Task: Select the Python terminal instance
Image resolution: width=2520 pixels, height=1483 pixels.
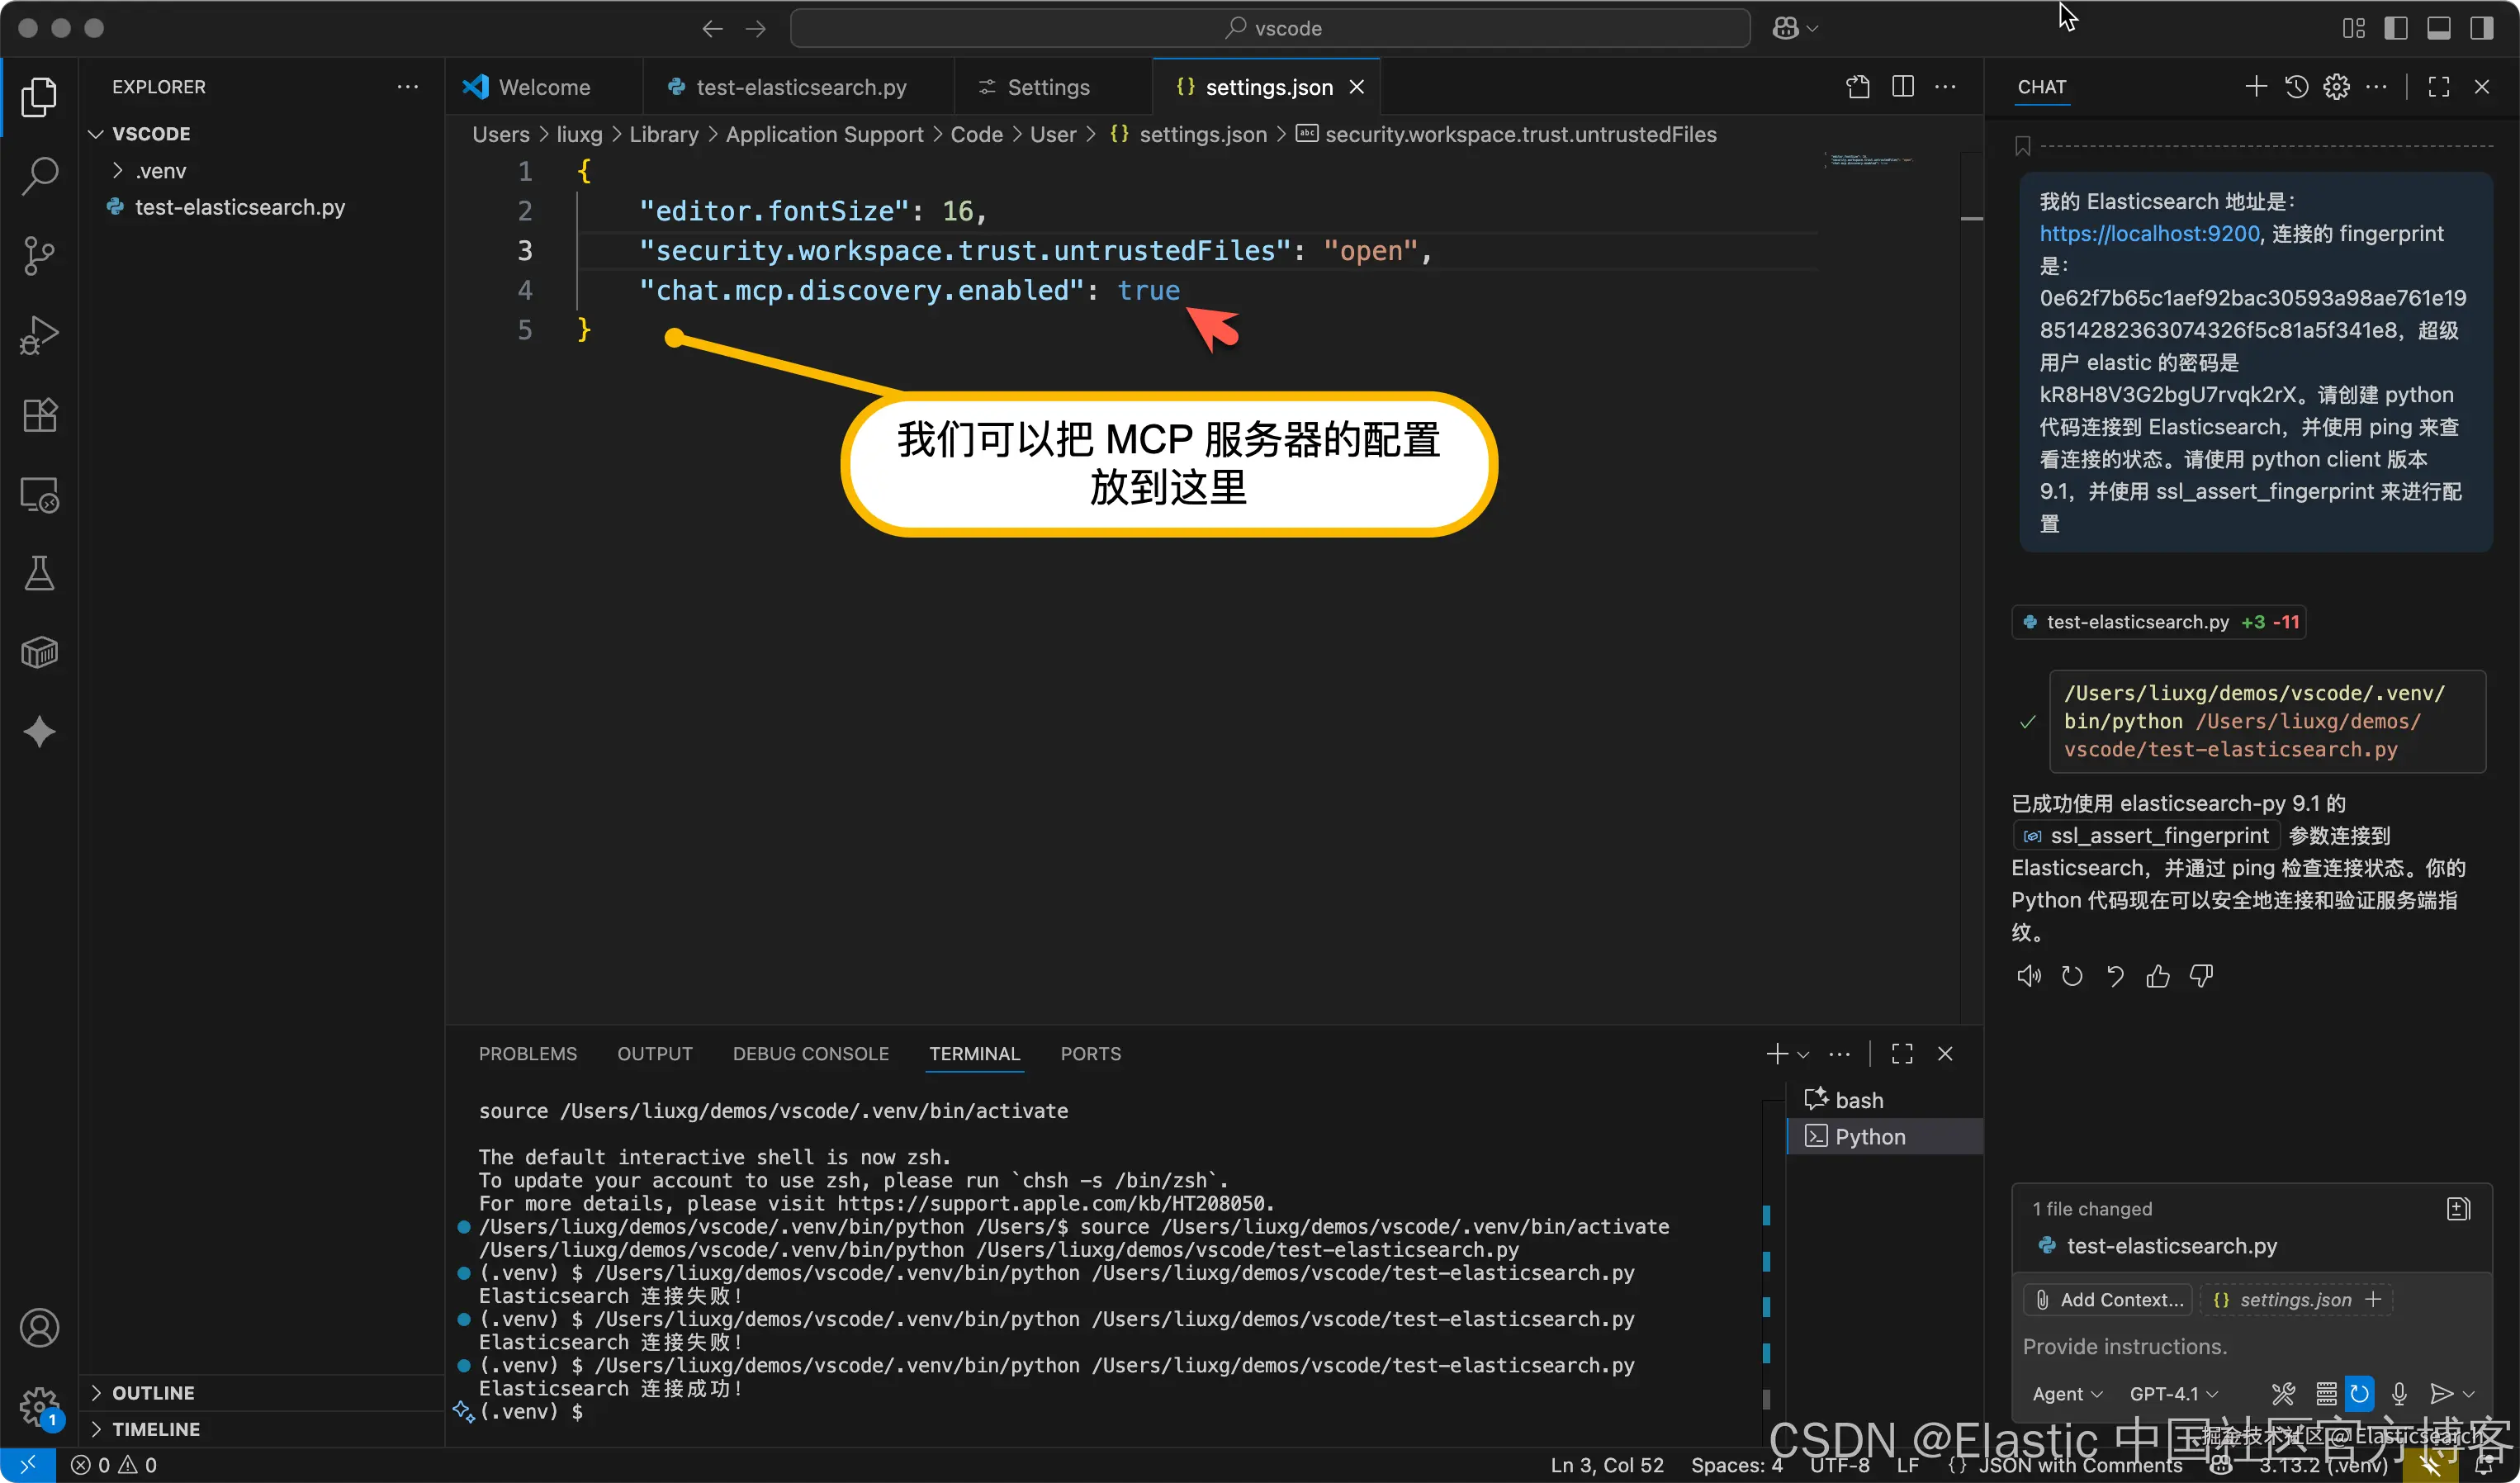Action: [1885, 1137]
